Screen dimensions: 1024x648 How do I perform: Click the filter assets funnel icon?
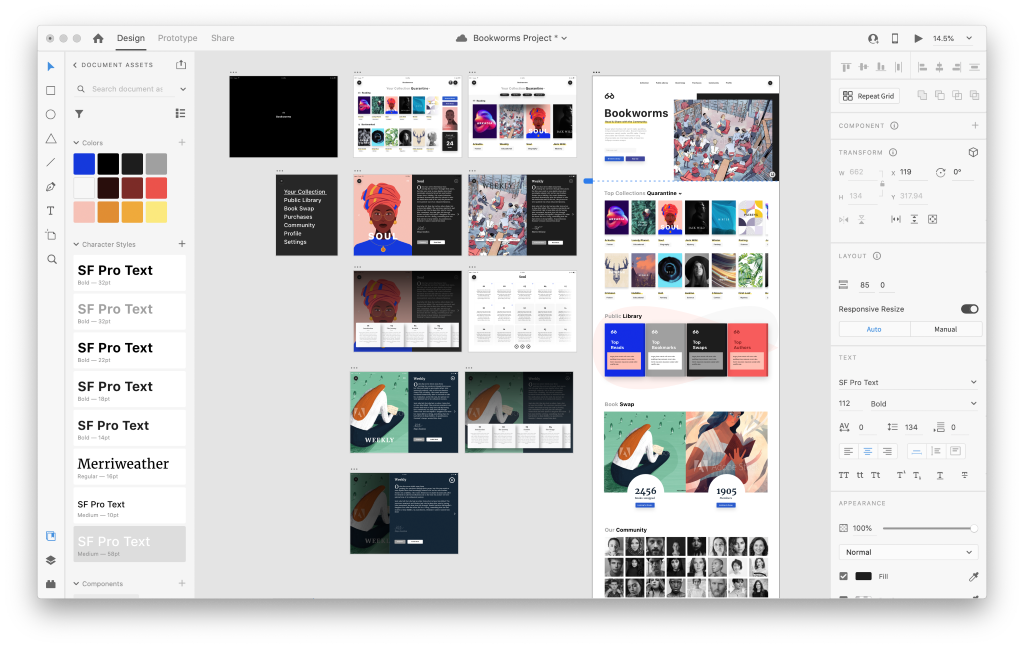[79, 114]
